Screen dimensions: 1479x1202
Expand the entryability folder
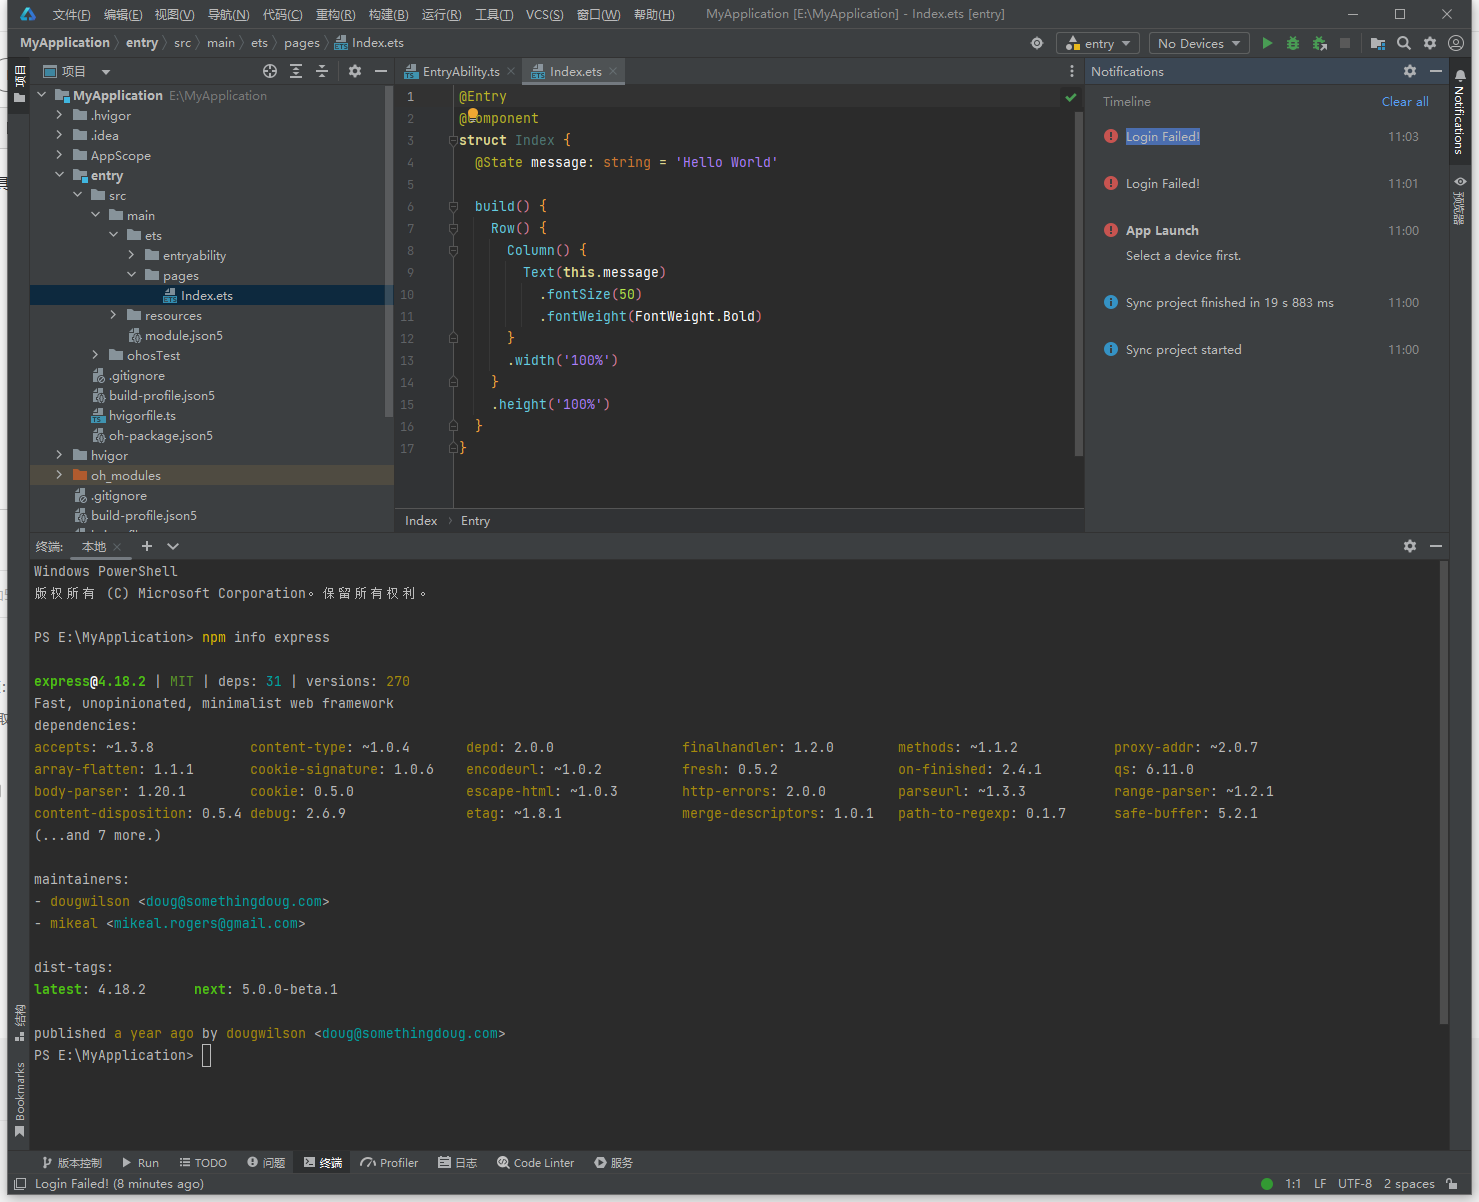click(132, 255)
